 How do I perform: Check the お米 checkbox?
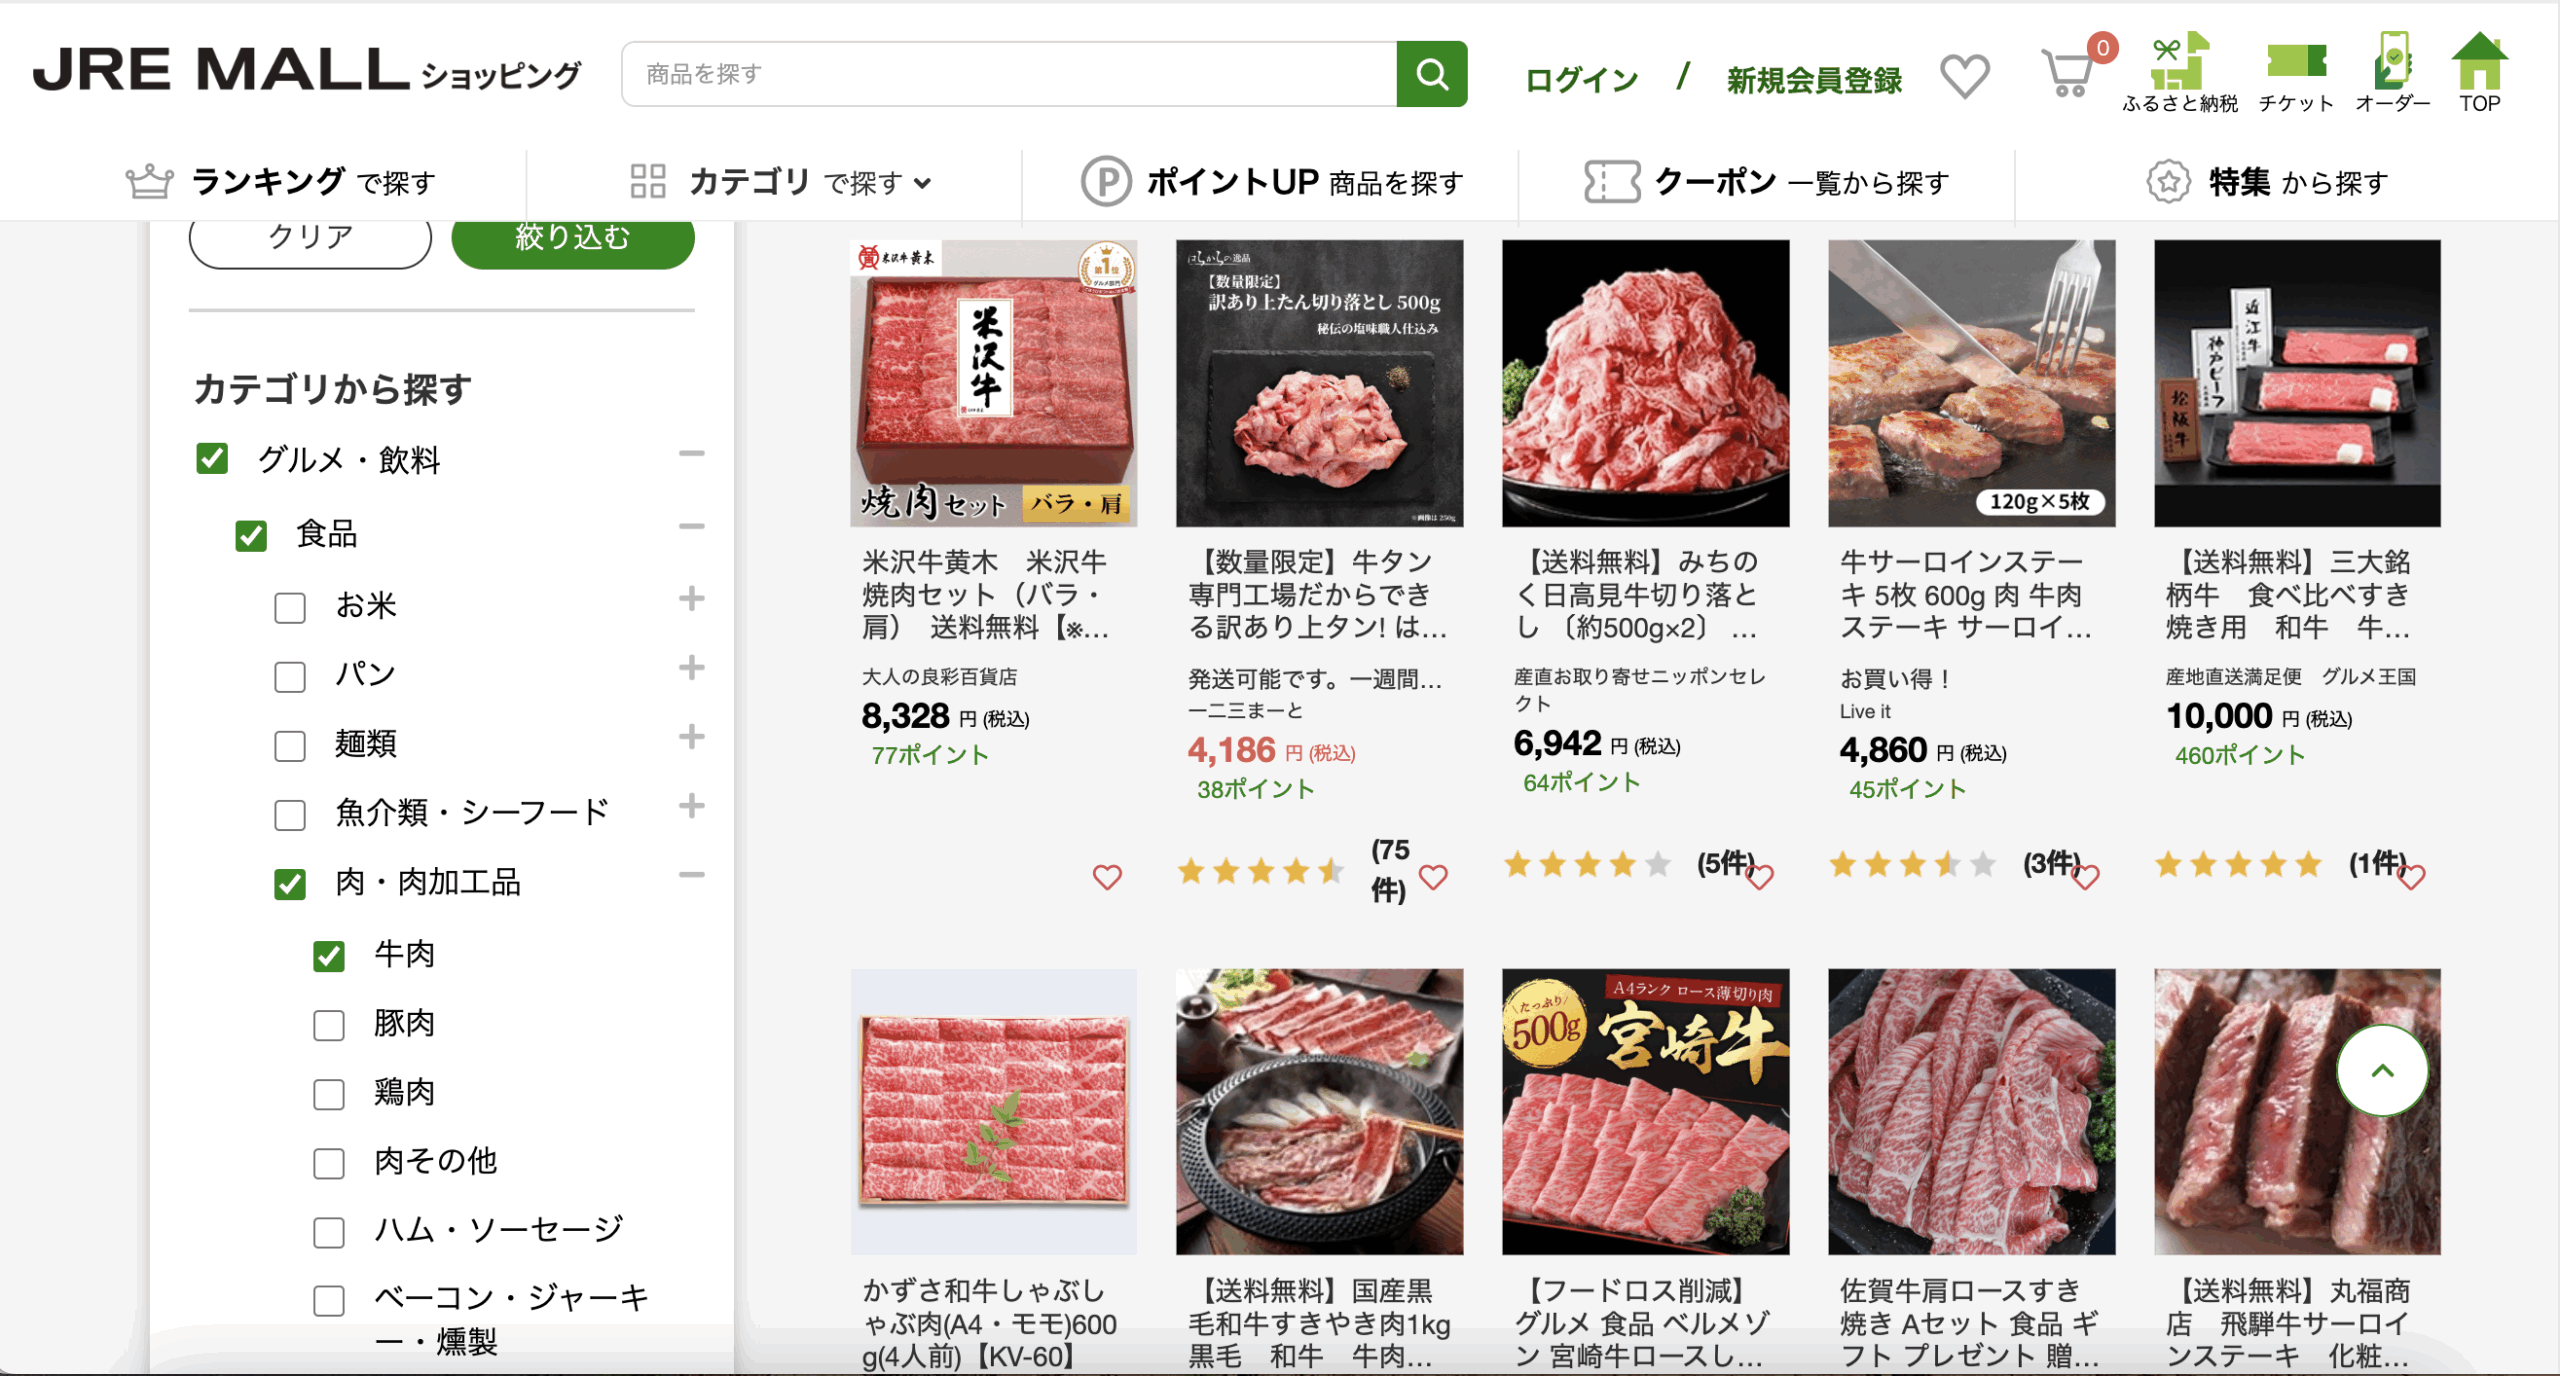click(x=290, y=607)
